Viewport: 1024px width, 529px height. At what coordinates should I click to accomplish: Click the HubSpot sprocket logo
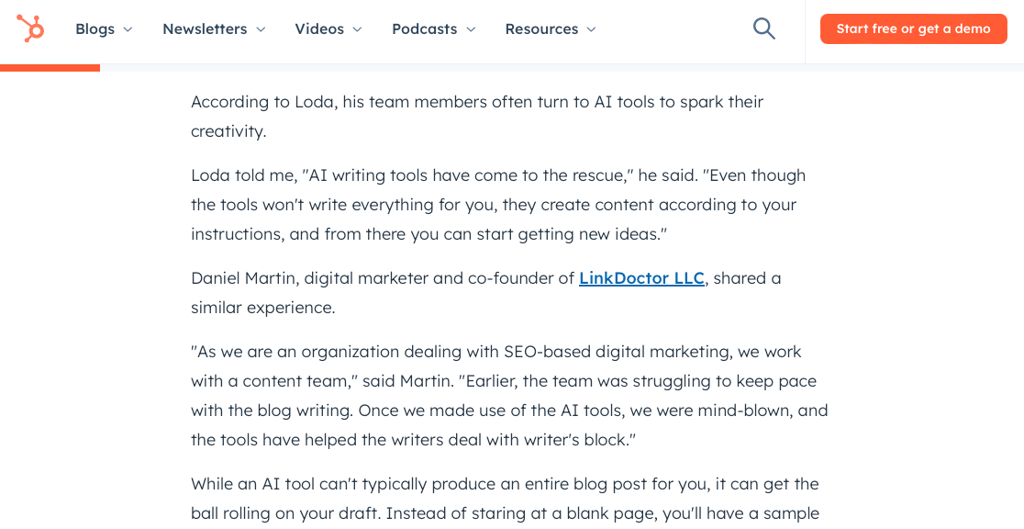pyautogui.click(x=30, y=29)
